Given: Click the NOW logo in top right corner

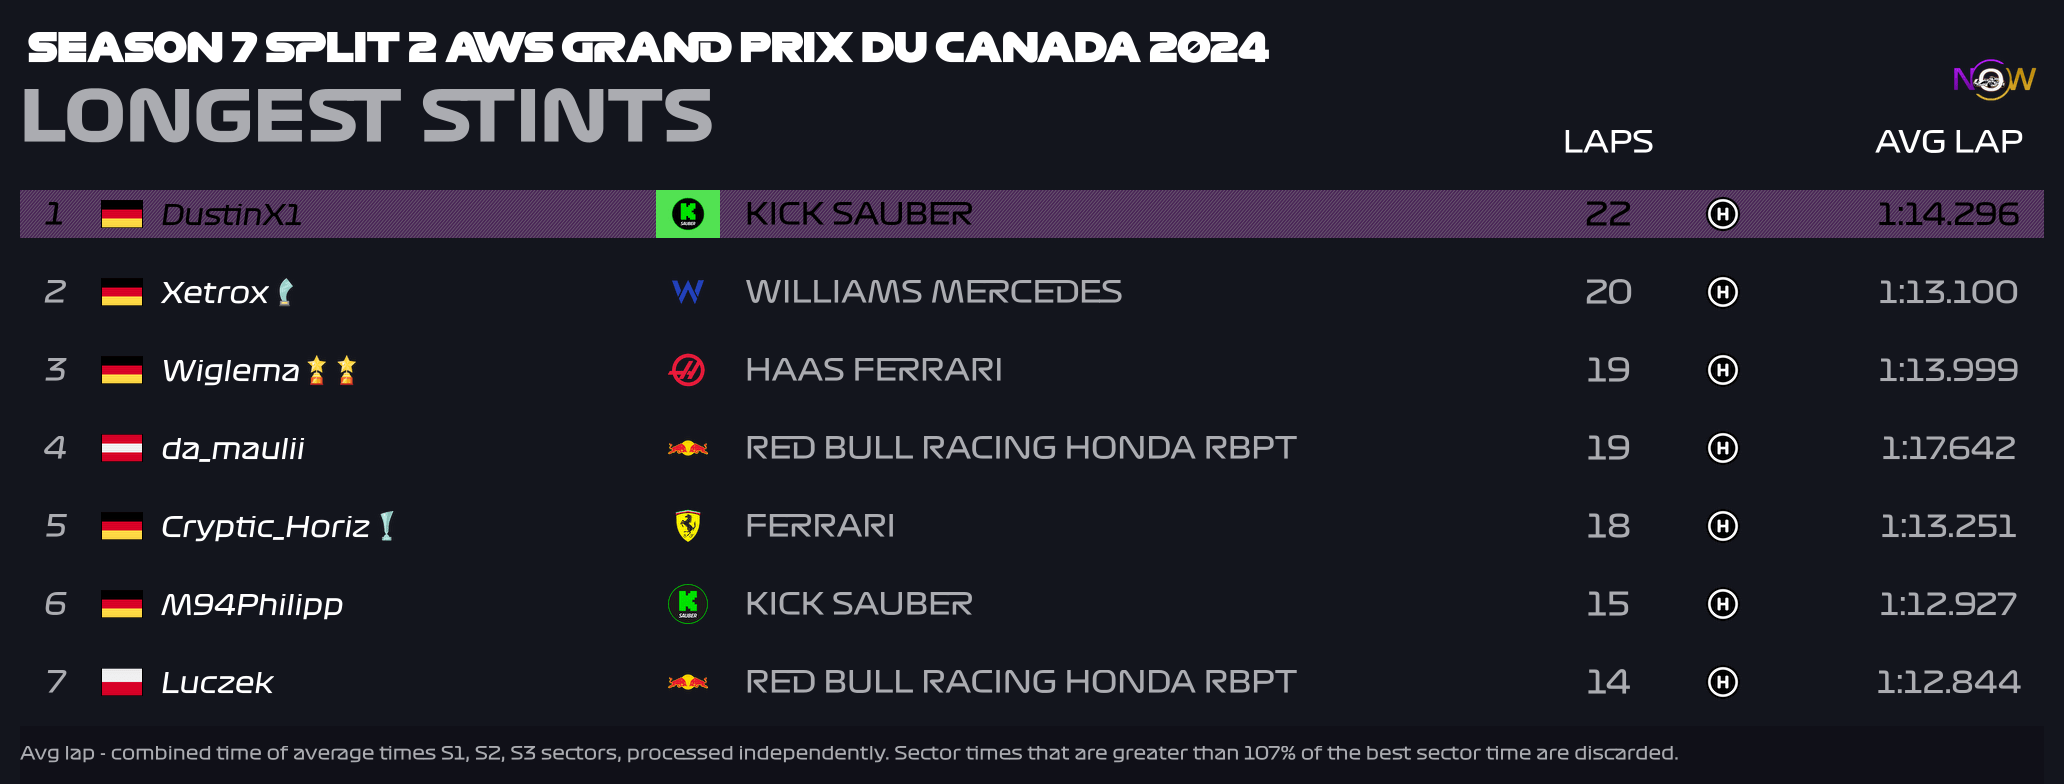Looking at the screenshot, I should pyautogui.click(x=1994, y=80).
